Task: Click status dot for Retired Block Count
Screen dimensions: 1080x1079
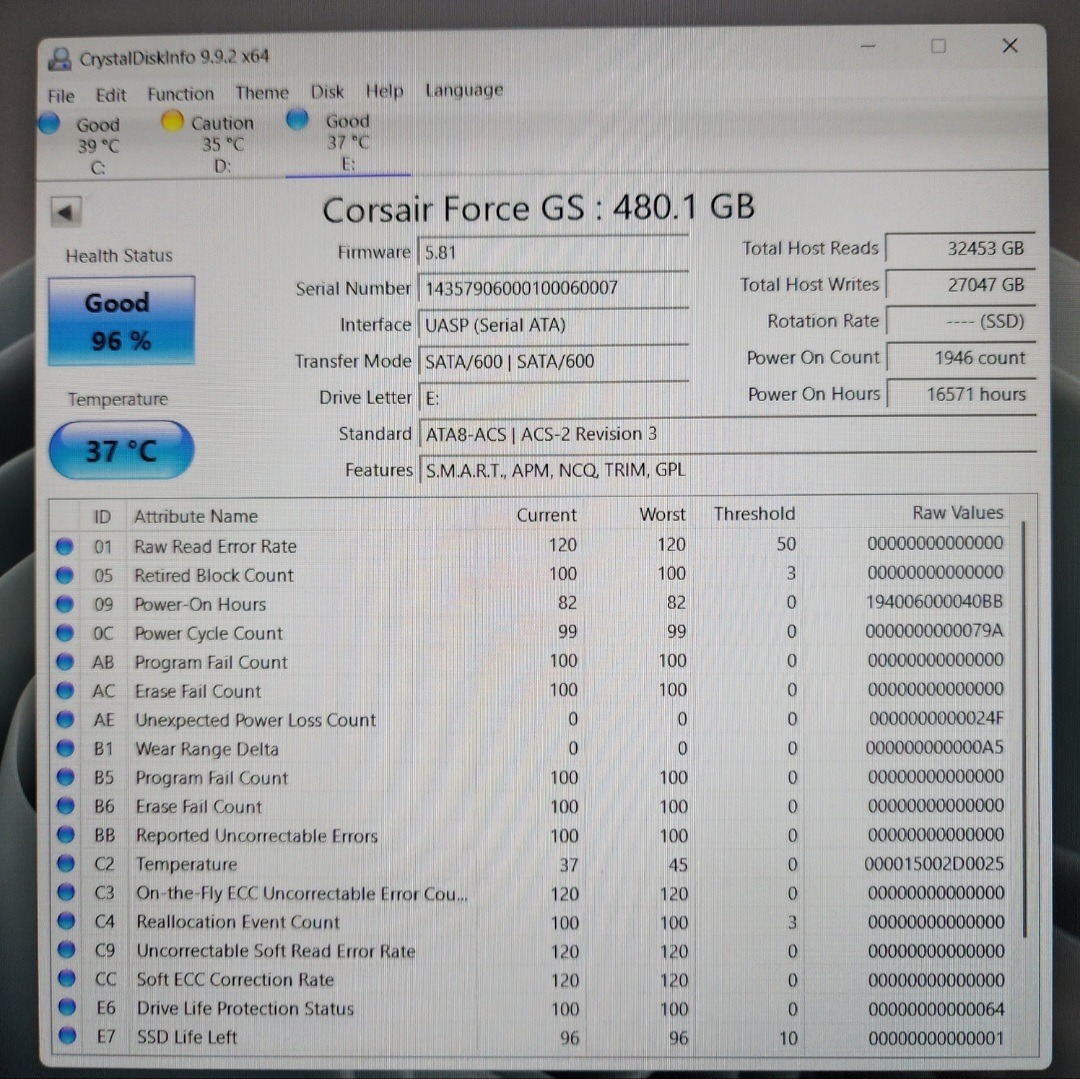Action: [x=65, y=575]
